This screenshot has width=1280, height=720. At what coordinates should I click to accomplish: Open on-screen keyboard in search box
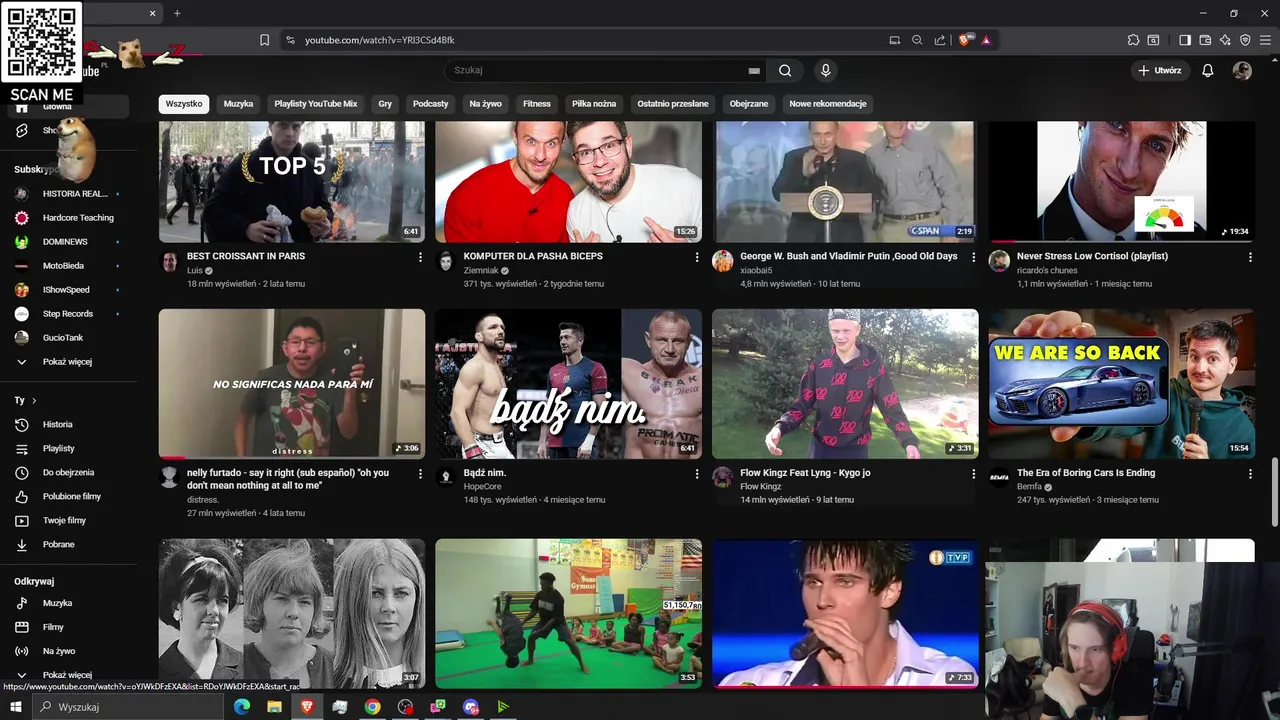click(x=754, y=71)
